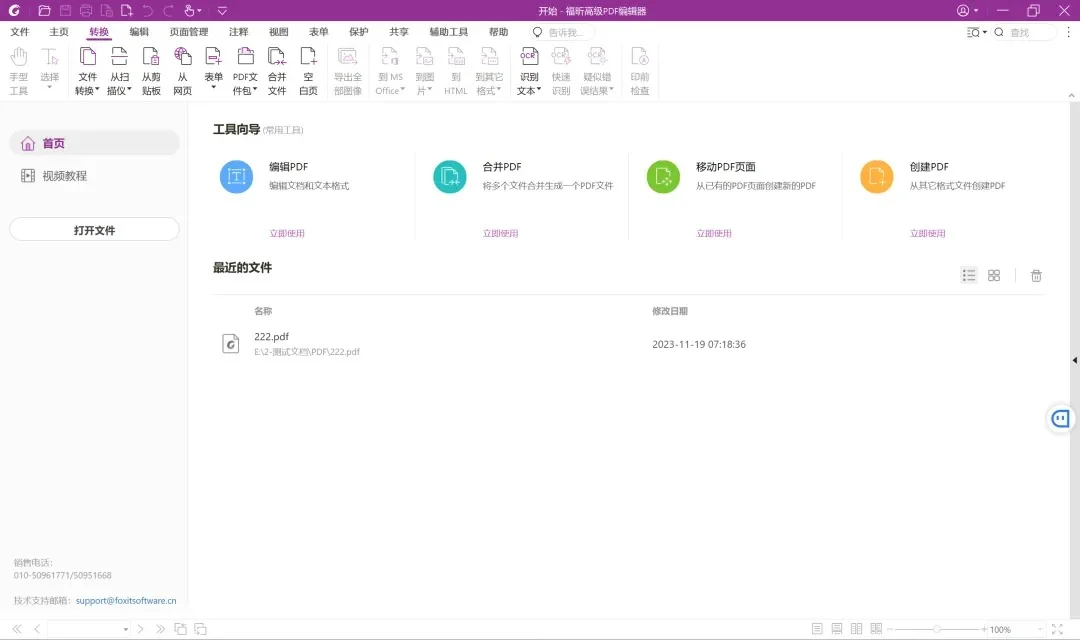
Task: Click the 修改日期 column header
Action: (x=670, y=311)
